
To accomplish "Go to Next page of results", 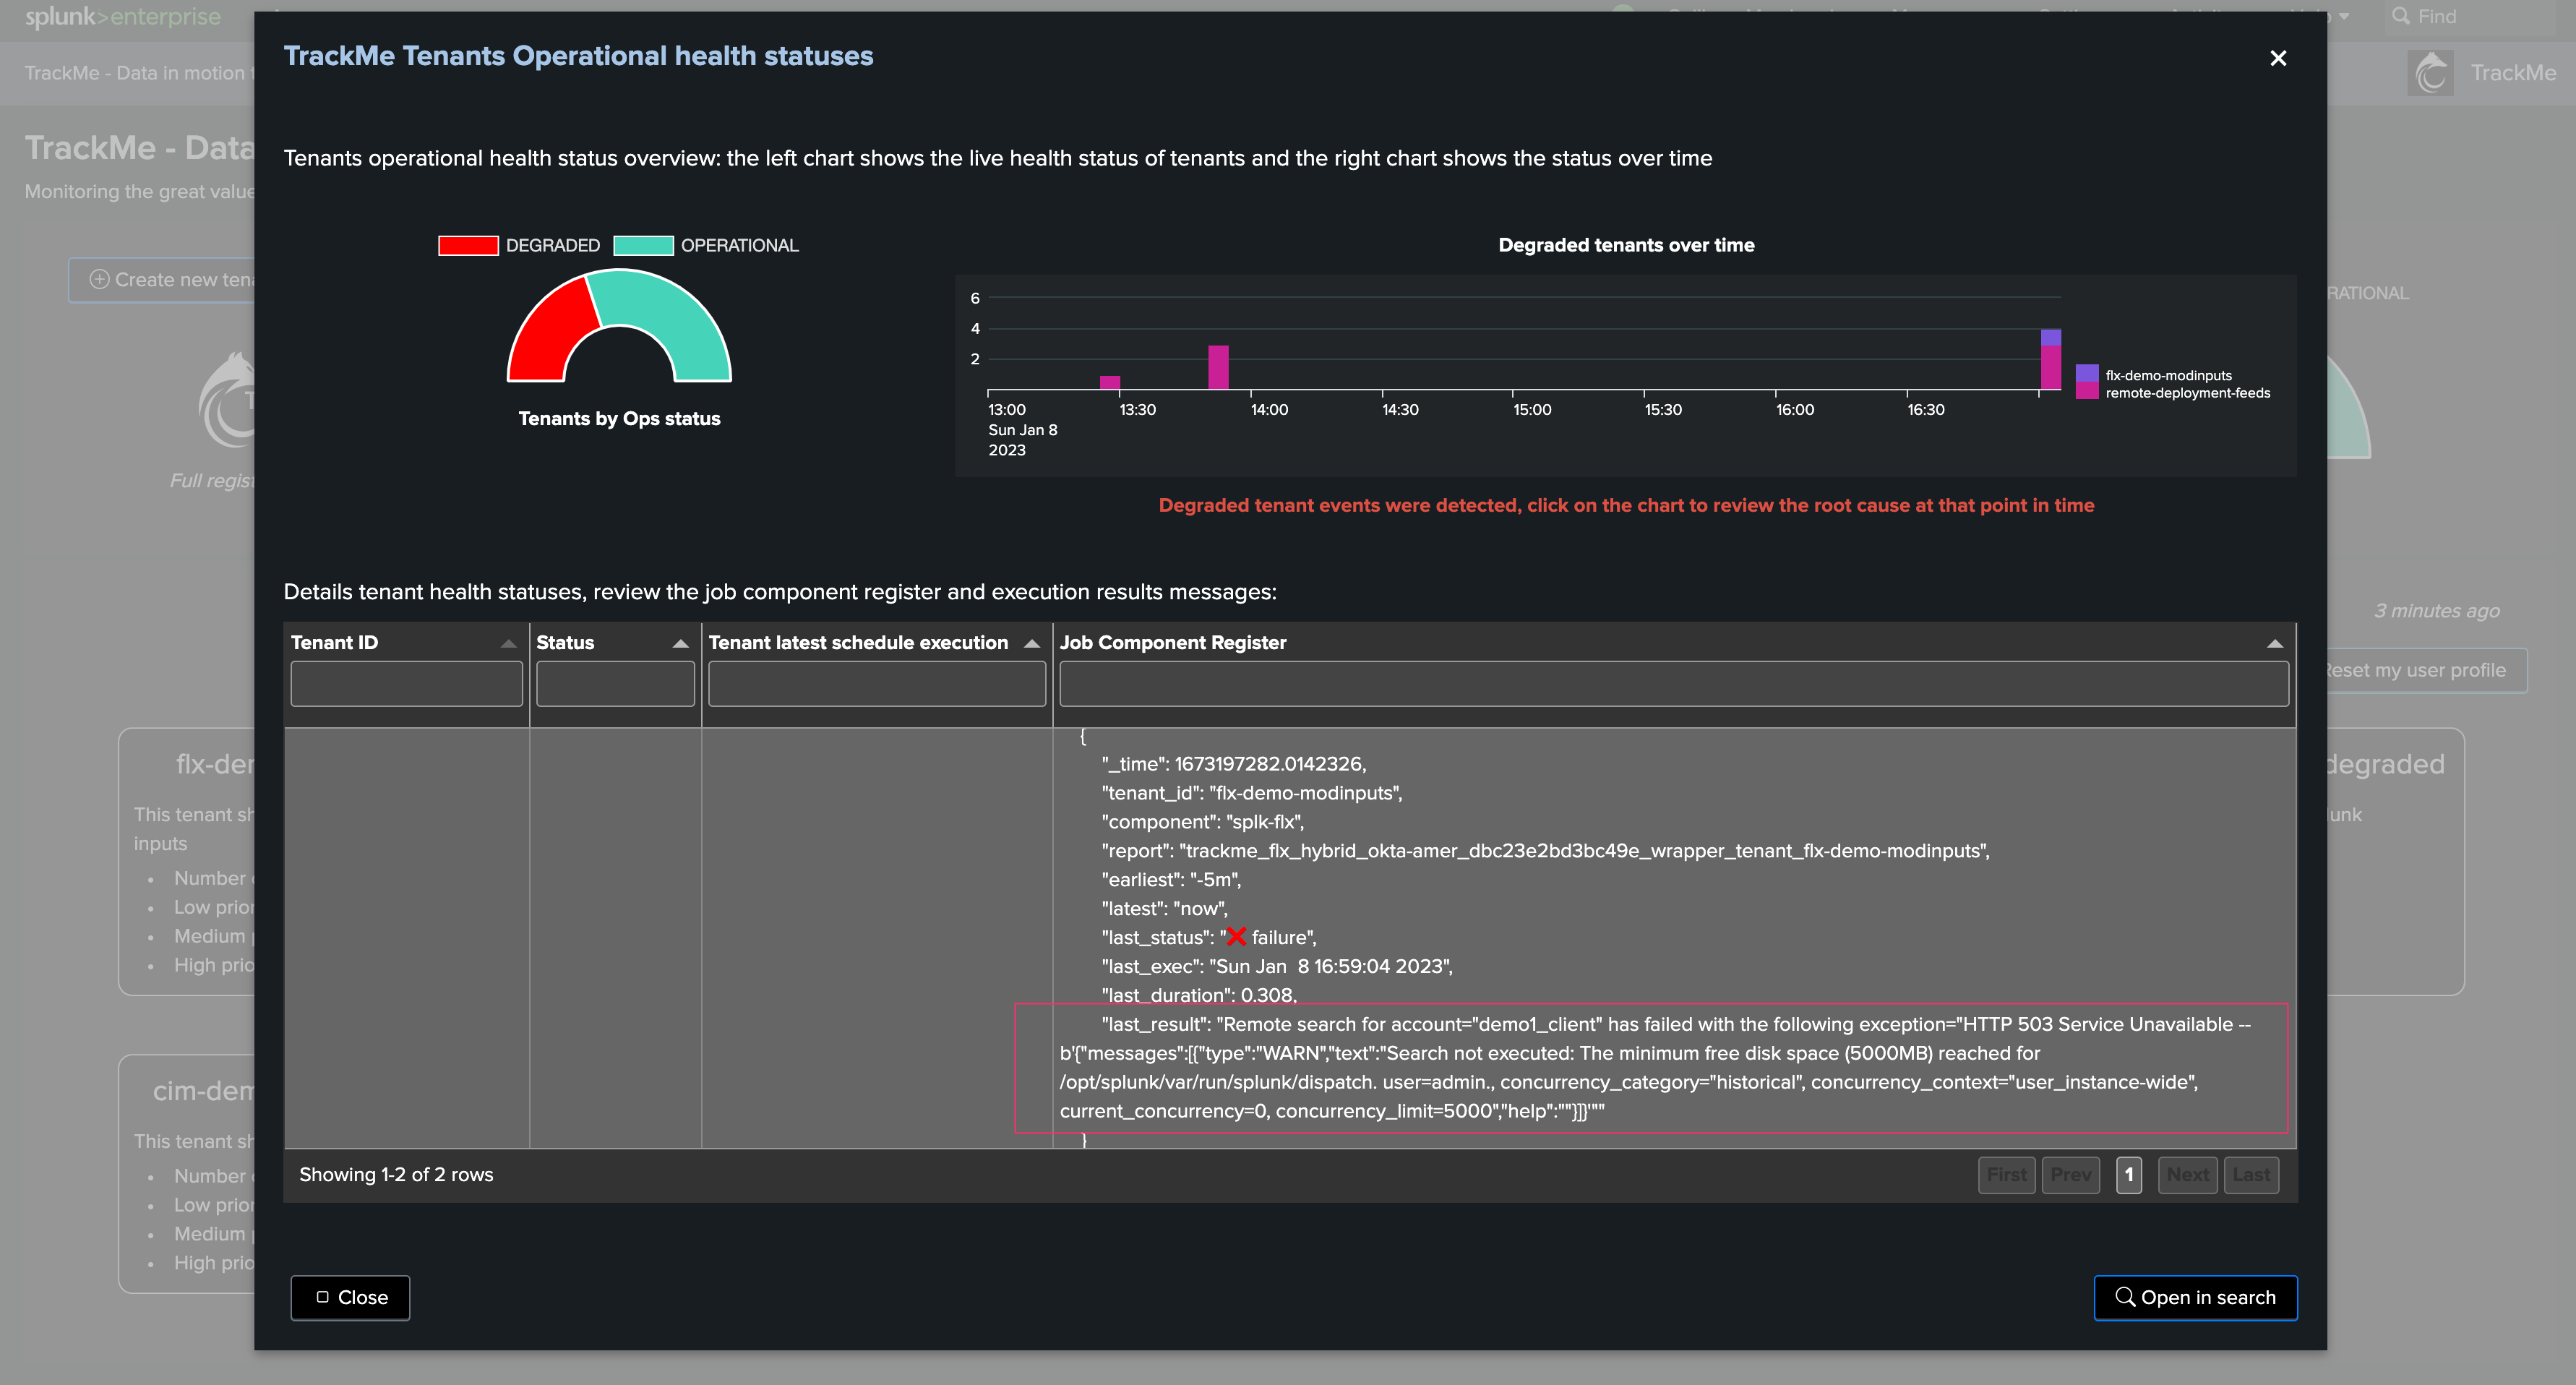I will (x=2187, y=1174).
